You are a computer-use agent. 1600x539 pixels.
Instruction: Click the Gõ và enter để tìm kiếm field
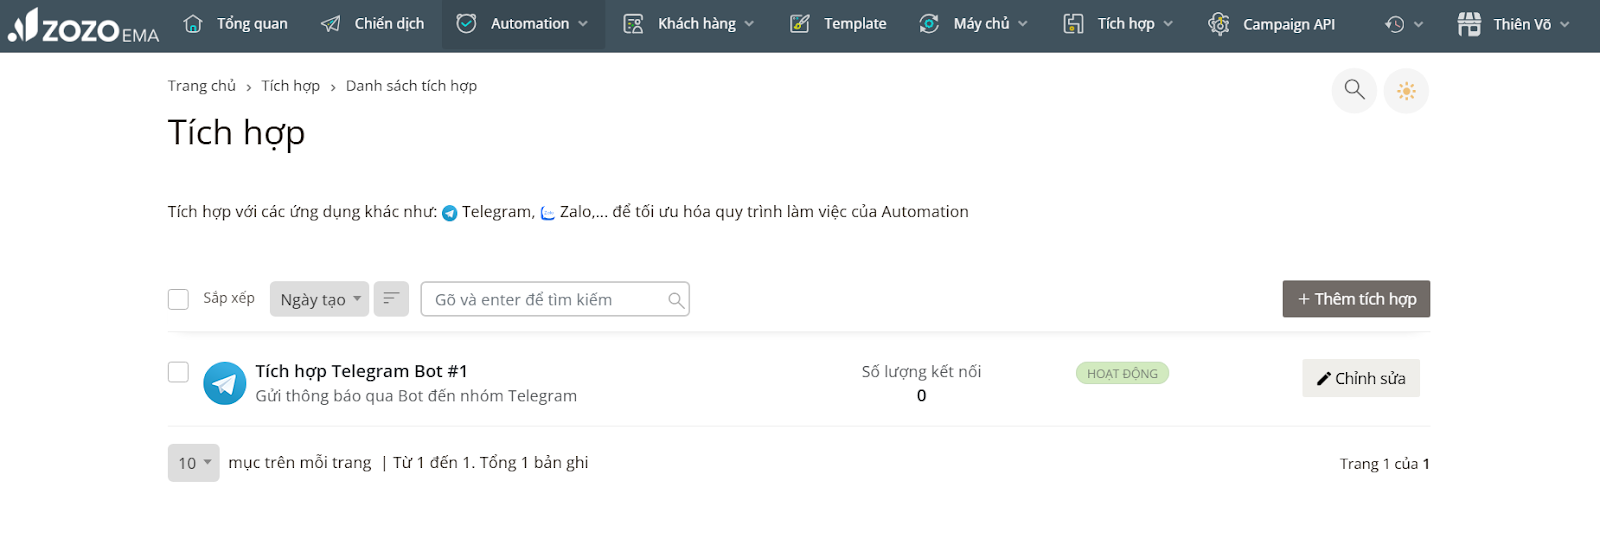click(x=555, y=299)
